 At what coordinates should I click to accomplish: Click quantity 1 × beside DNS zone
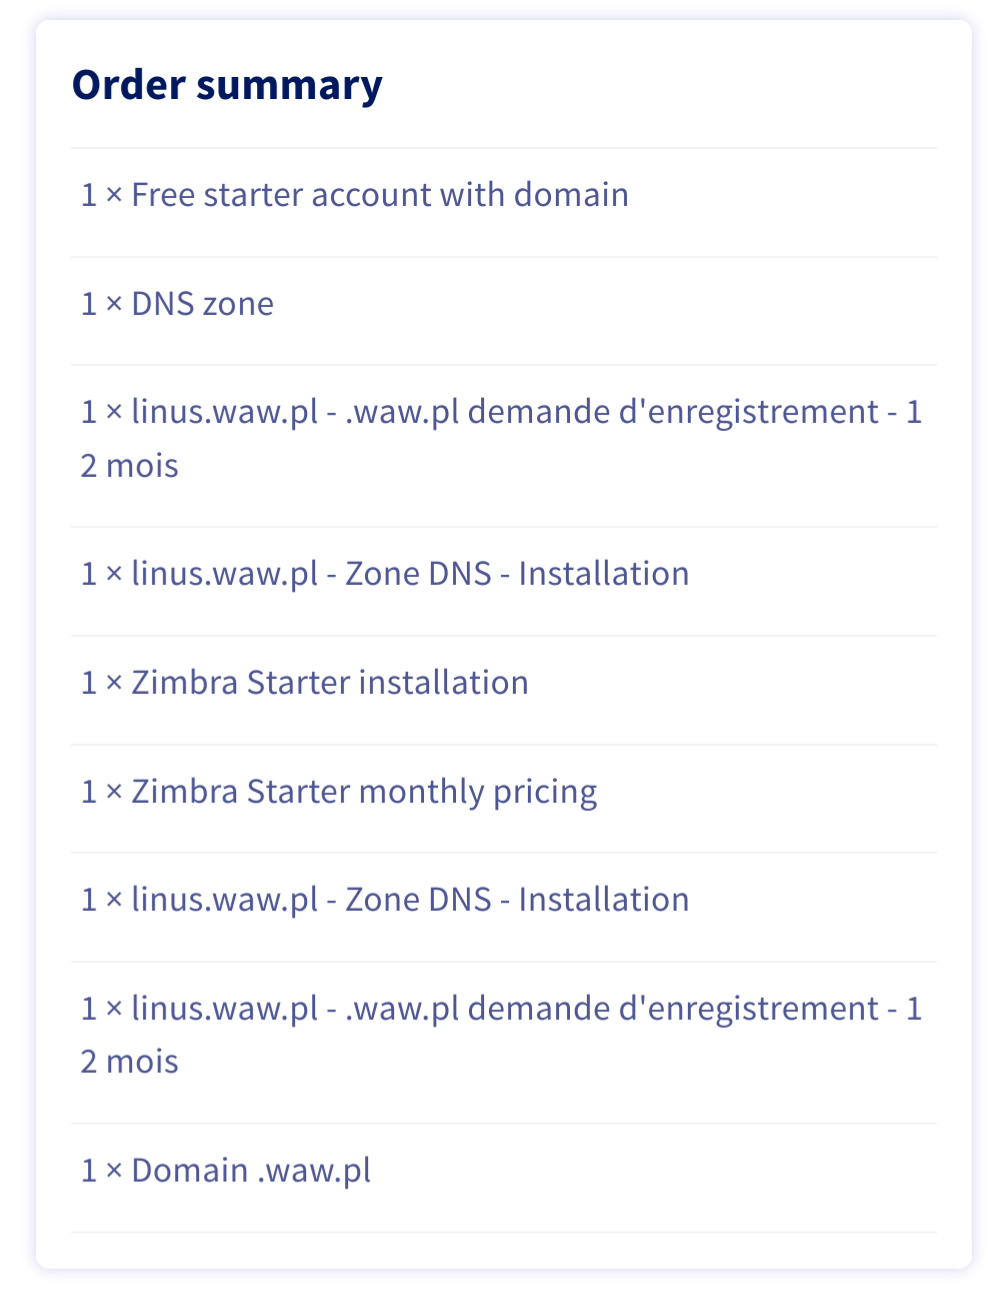tap(101, 304)
